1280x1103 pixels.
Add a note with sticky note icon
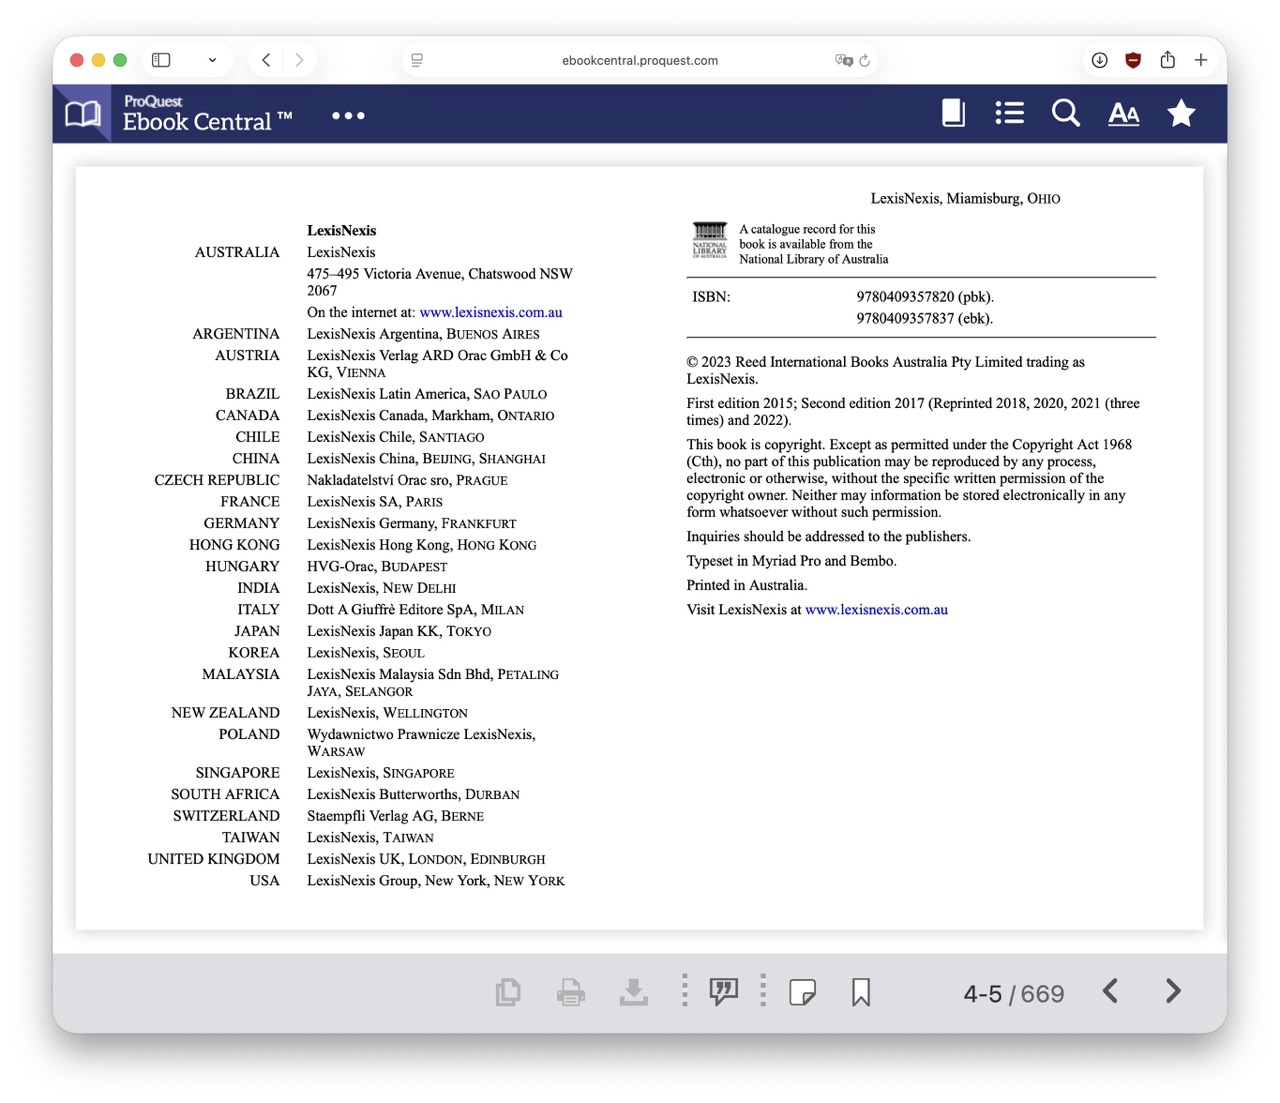click(x=802, y=992)
